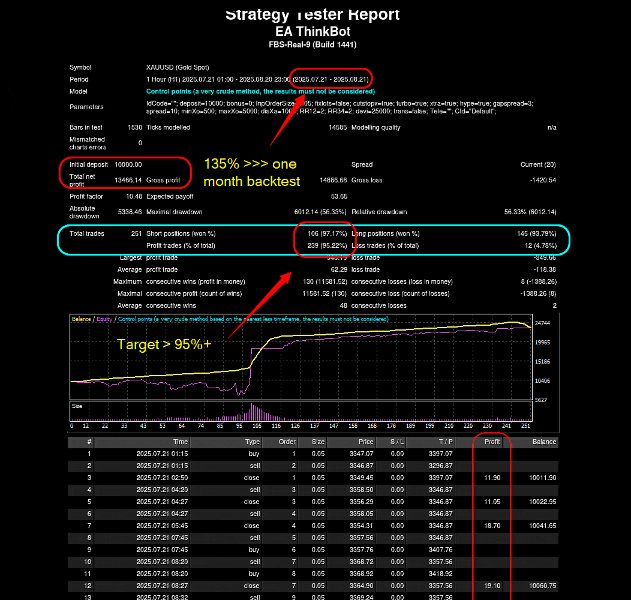
Task: Click the "Parameters" row label
Action: click(x=86, y=107)
